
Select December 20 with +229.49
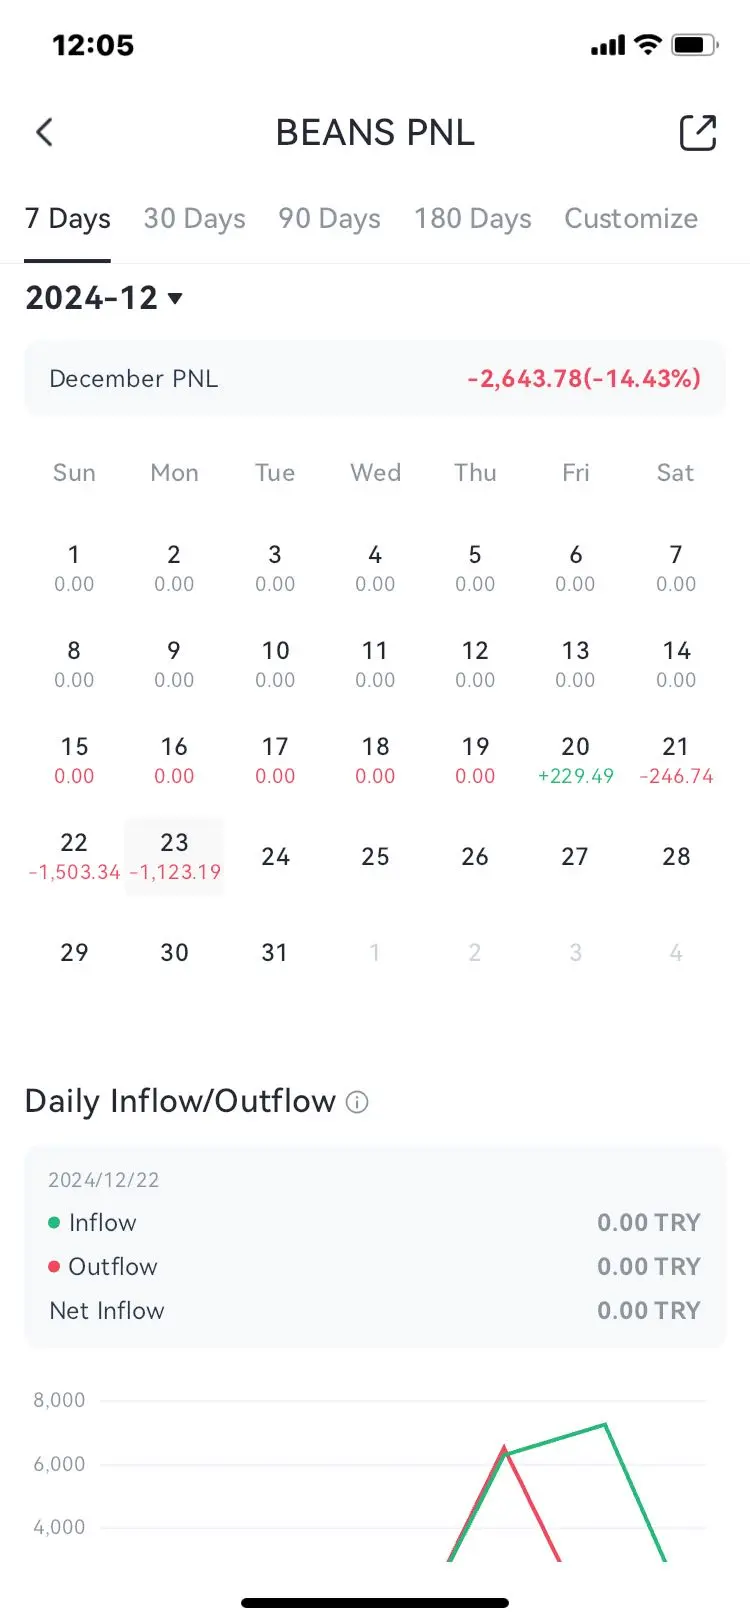coord(575,760)
